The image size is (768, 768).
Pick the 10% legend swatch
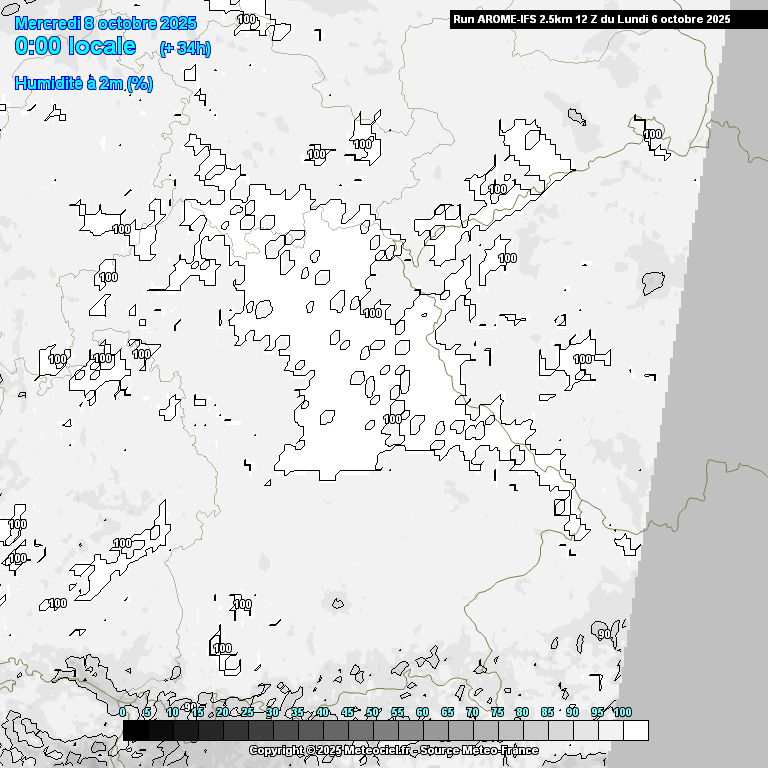pos(185,731)
